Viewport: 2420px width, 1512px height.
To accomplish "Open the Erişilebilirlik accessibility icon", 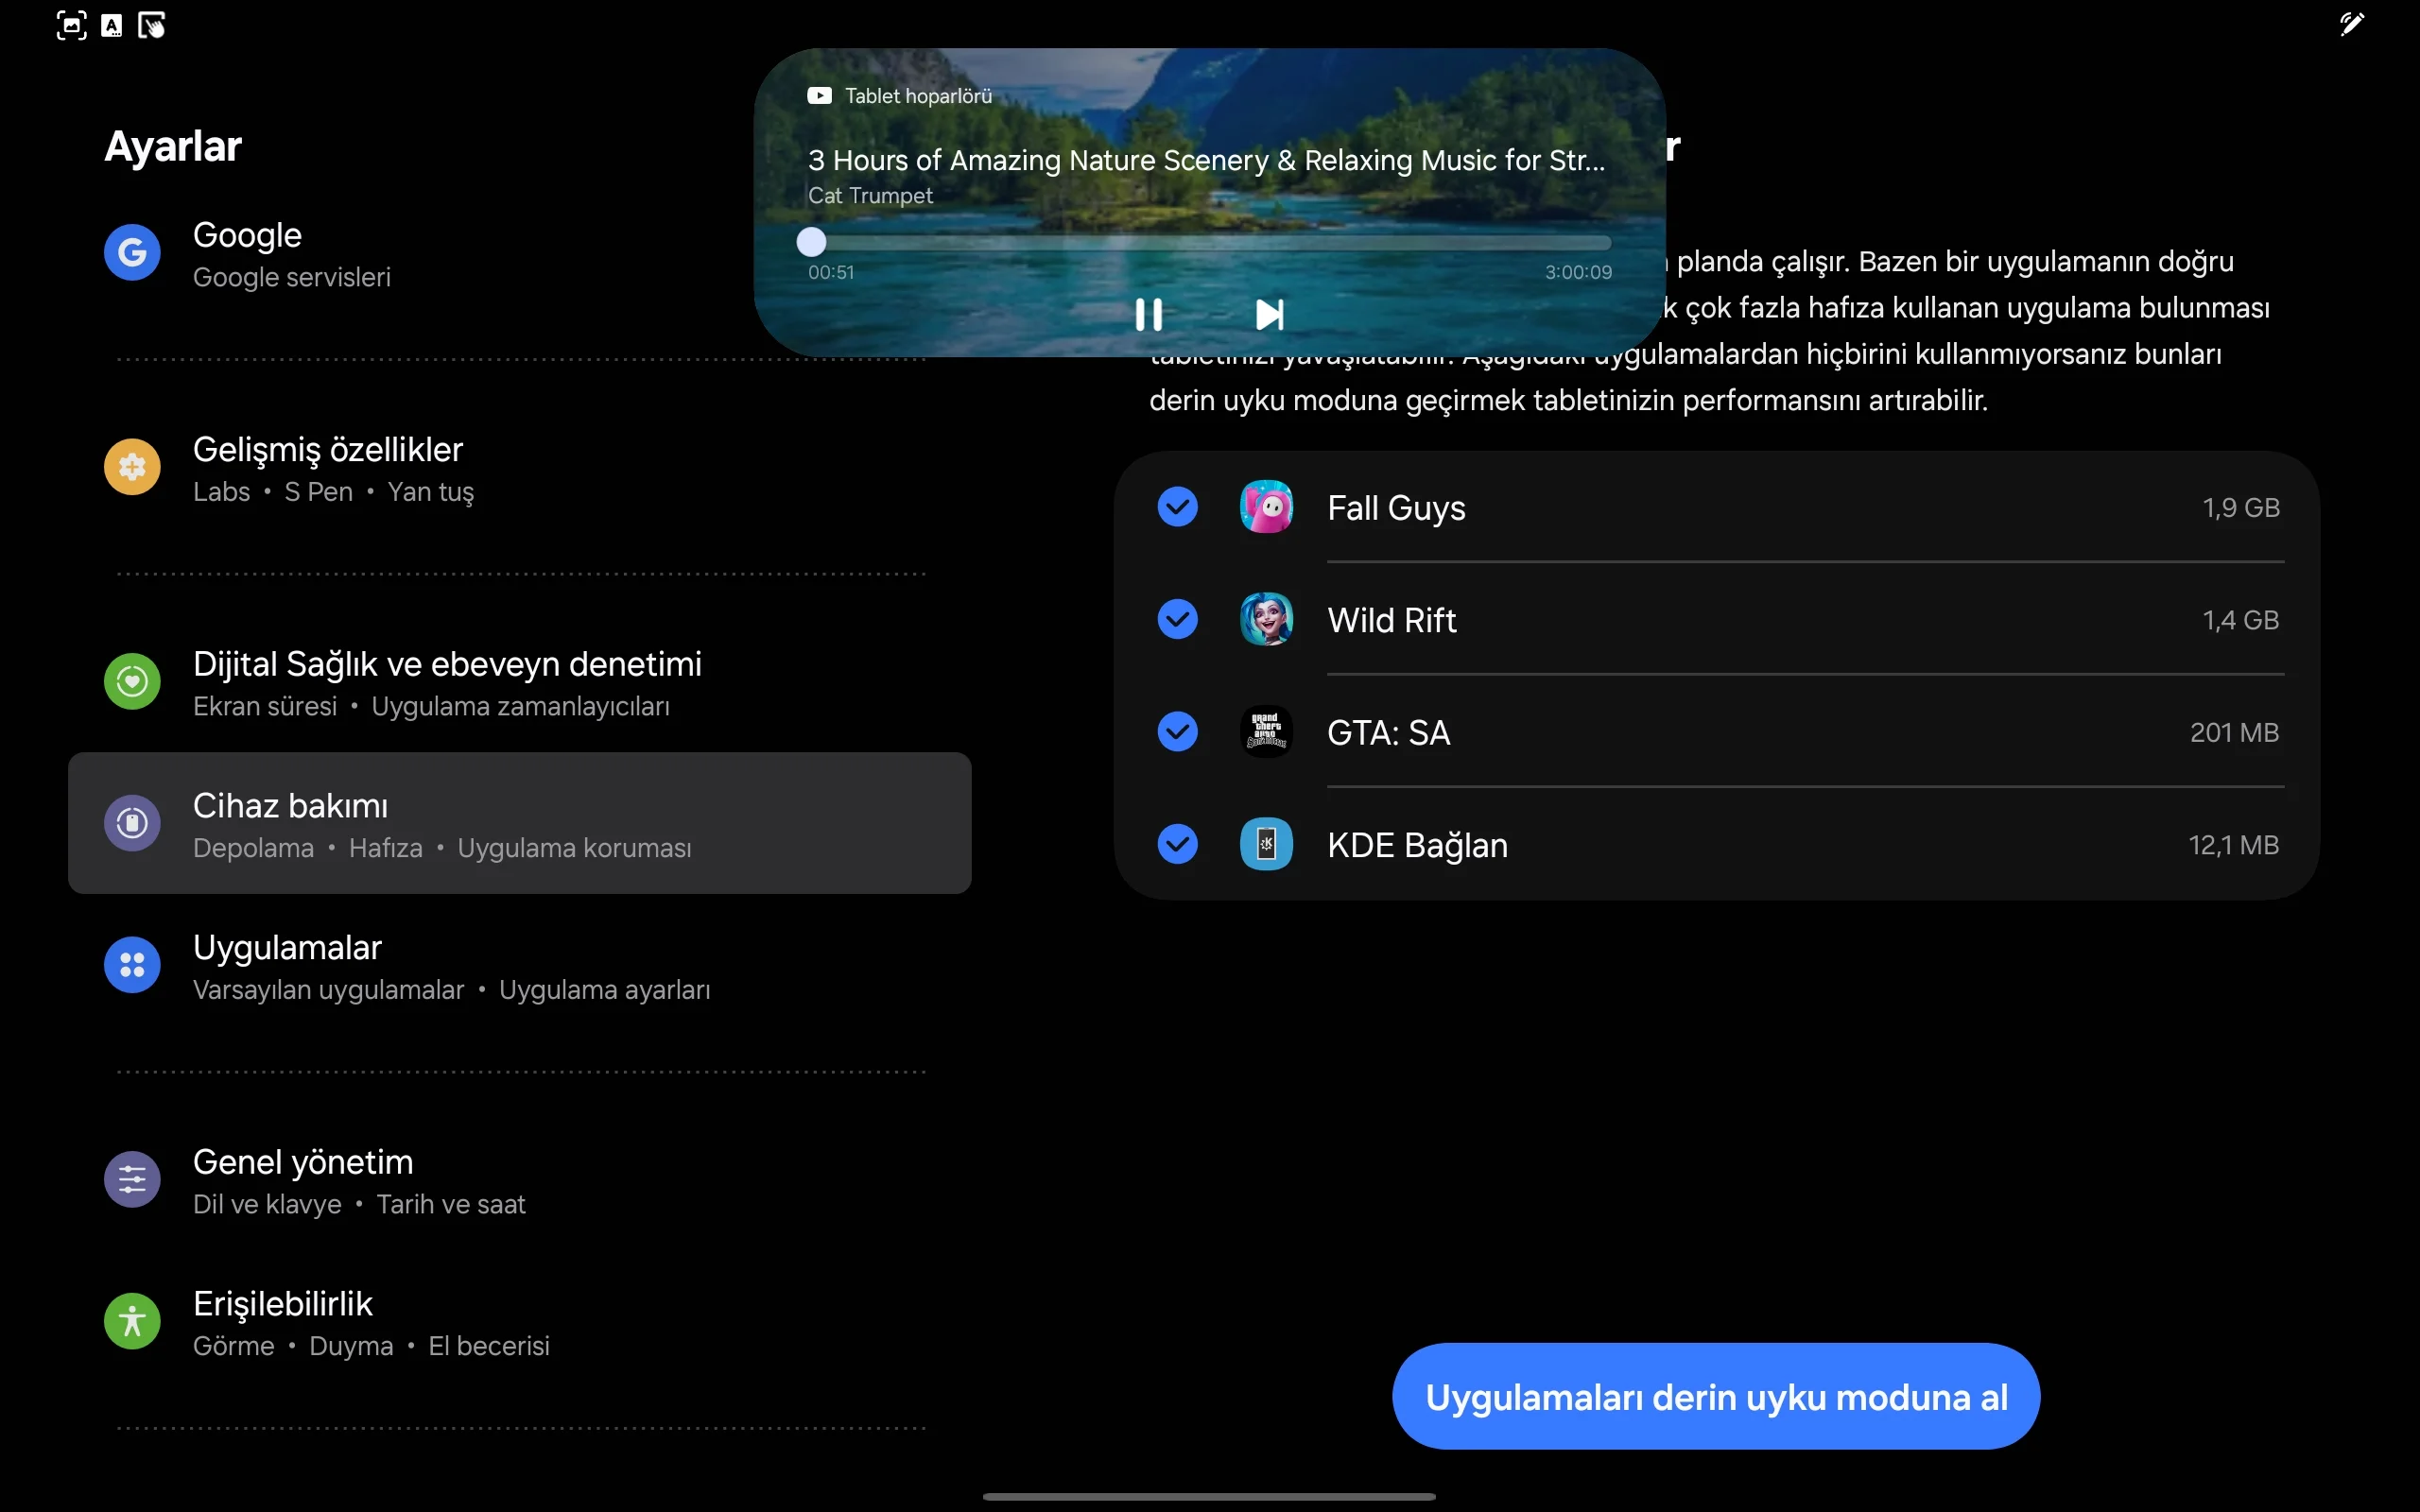I will tap(131, 1320).
